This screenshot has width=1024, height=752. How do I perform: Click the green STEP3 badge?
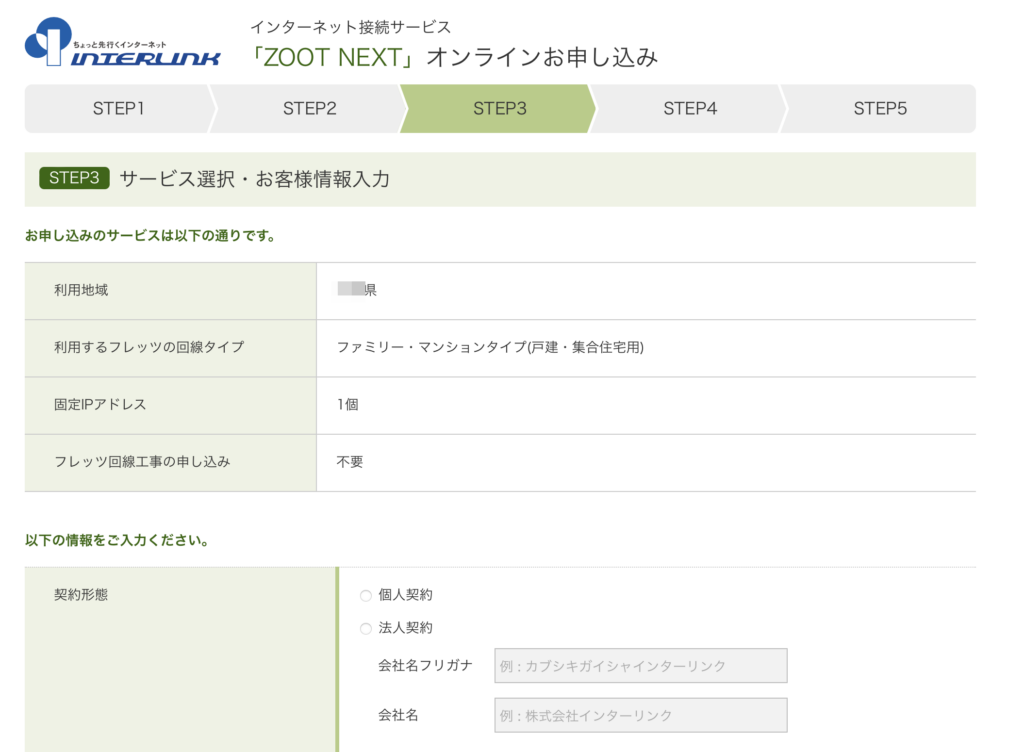pyautogui.click(x=74, y=178)
